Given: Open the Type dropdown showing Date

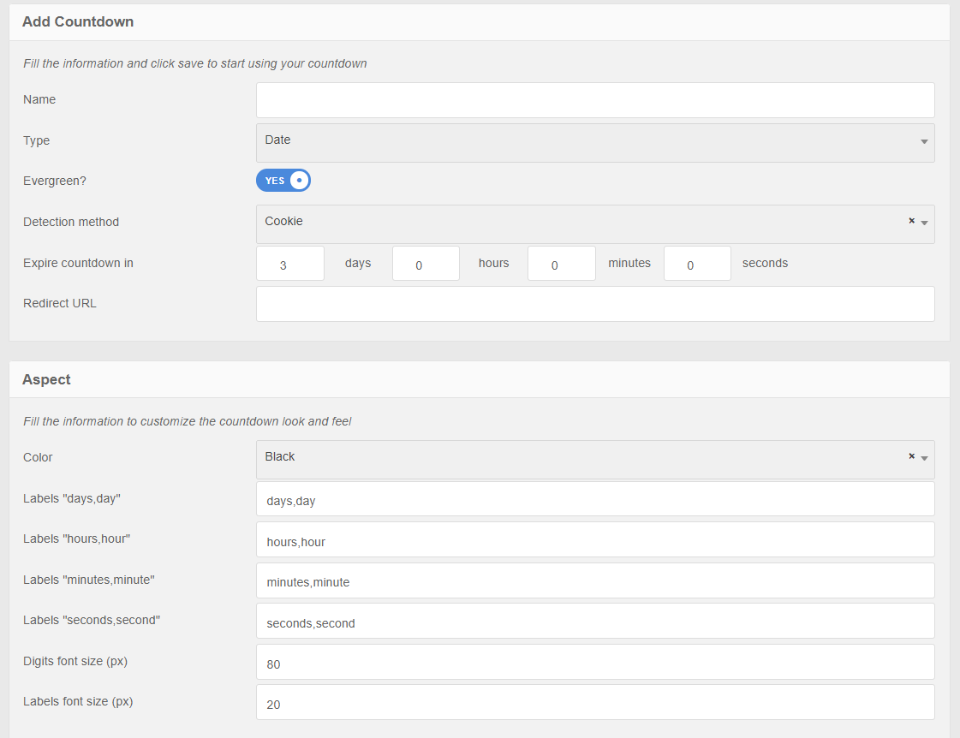Looking at the screenshot, I should (595, 142).
